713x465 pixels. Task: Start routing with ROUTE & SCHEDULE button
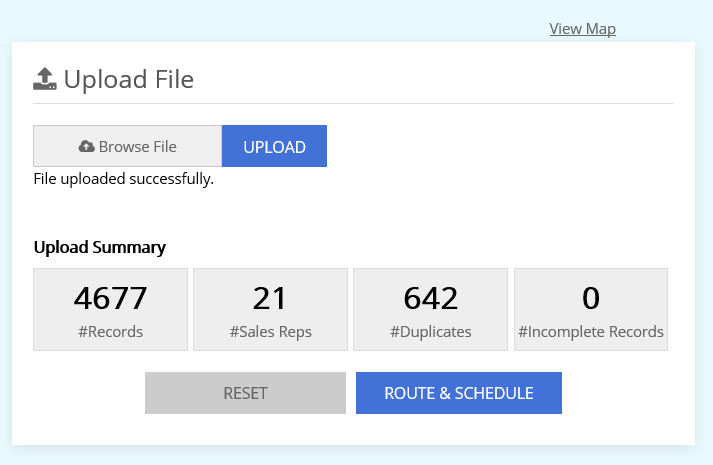tap(458, 393)
